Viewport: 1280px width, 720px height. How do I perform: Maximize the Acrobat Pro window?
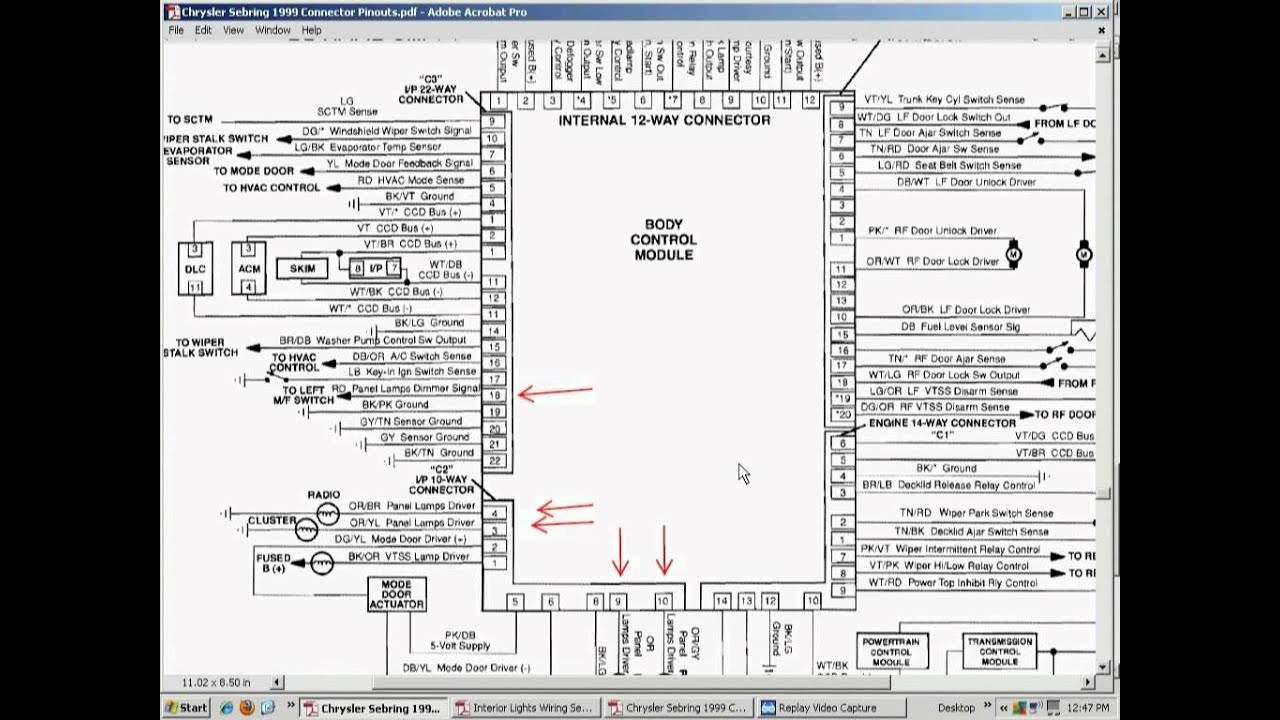pos(1085,12)
